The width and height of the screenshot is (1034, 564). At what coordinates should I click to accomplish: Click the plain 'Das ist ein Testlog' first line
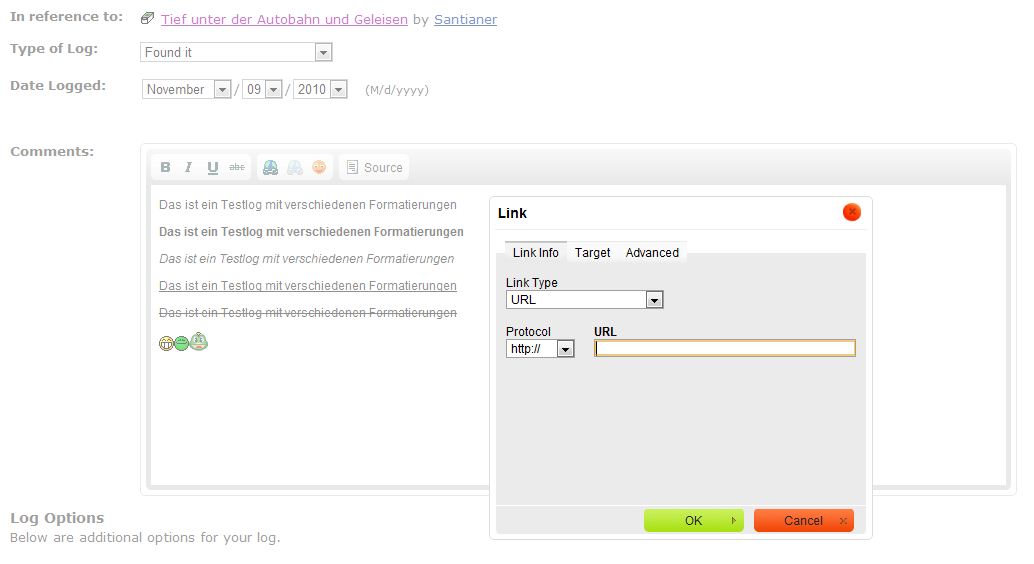tap(308, 204)
